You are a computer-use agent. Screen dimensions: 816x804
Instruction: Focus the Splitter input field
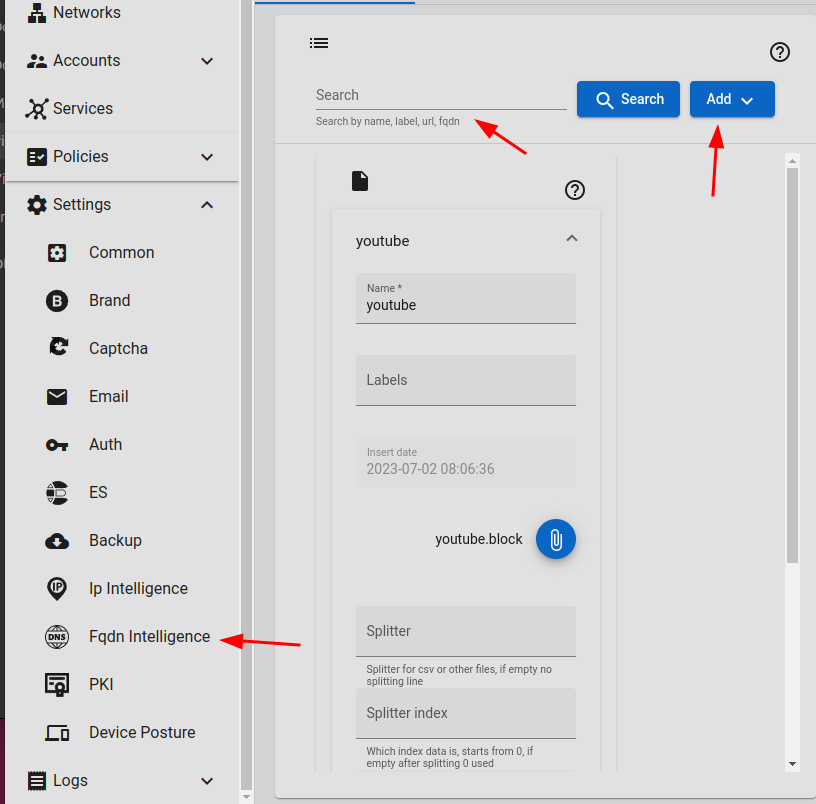click(x=465, y=631)
